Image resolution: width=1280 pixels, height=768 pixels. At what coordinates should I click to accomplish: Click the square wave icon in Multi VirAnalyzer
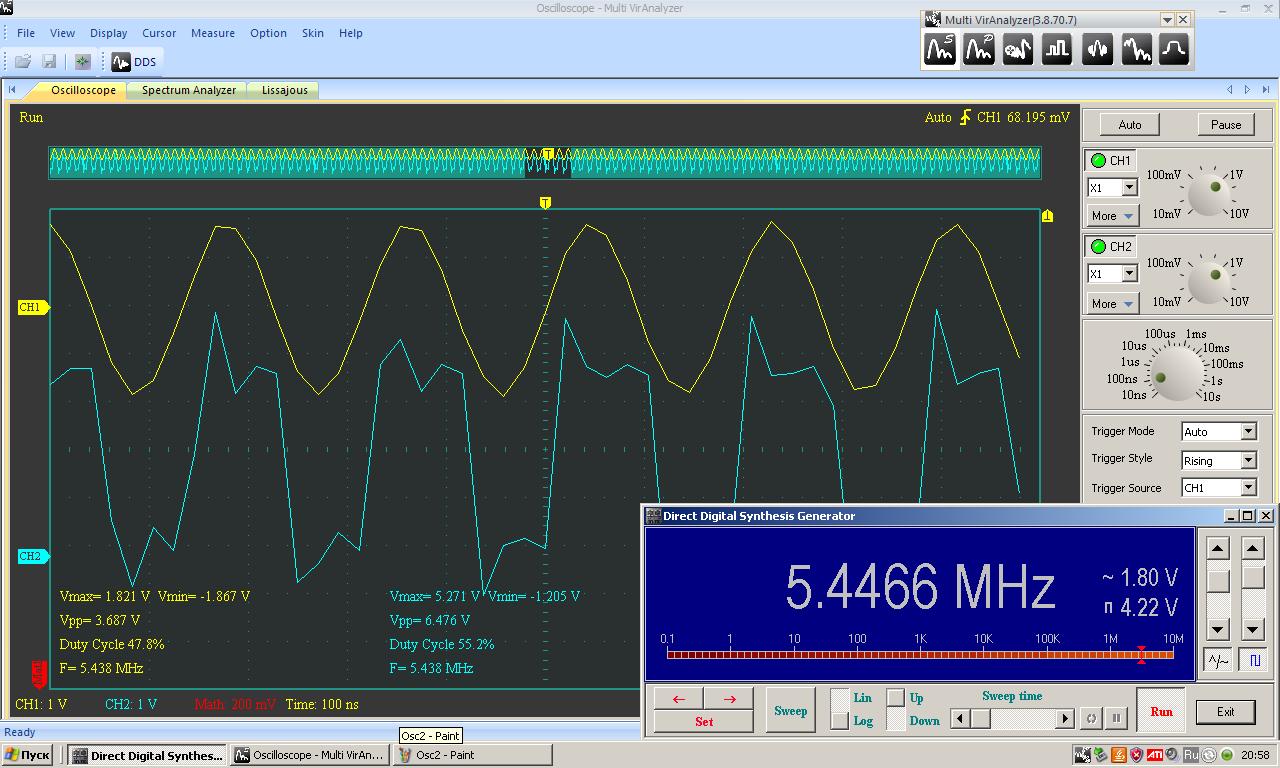(x=1057, y=49)
